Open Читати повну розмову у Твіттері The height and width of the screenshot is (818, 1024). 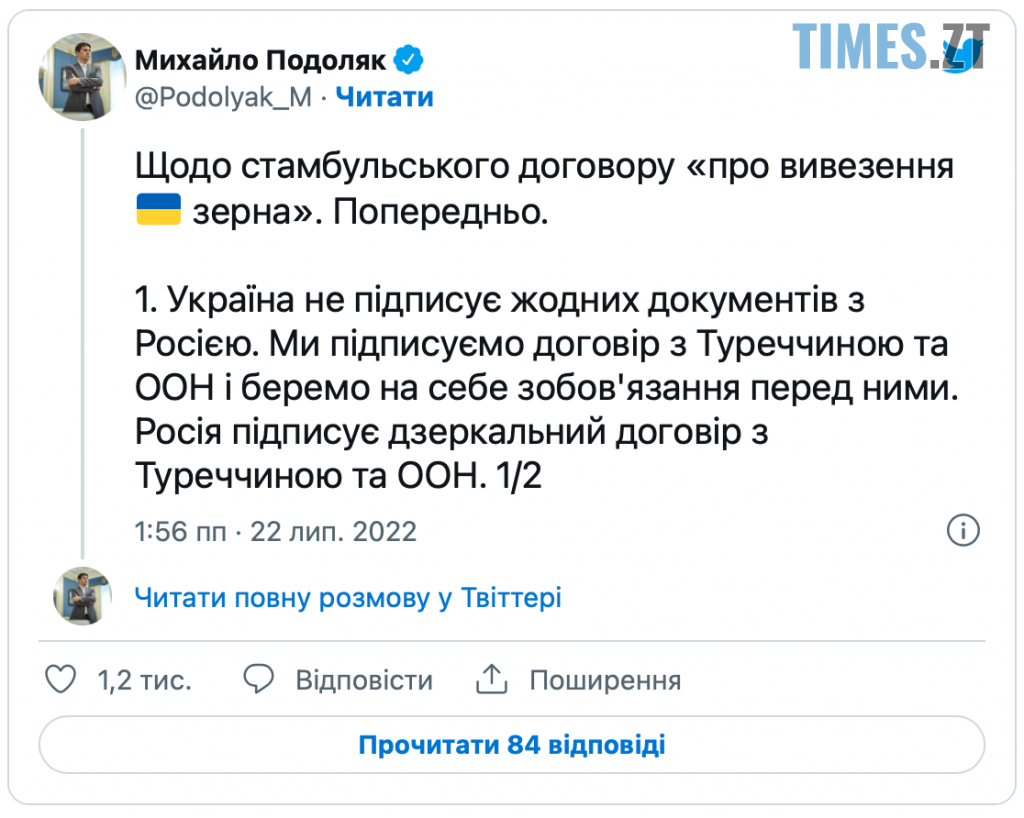click(x=348, y=598)
